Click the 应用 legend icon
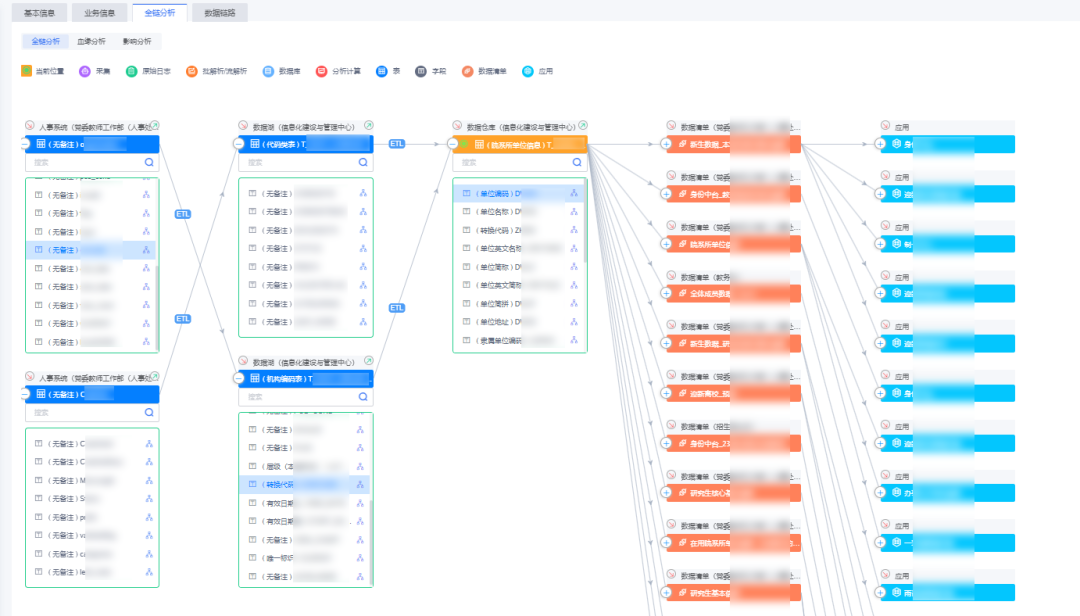 click(x=528, y=72)
